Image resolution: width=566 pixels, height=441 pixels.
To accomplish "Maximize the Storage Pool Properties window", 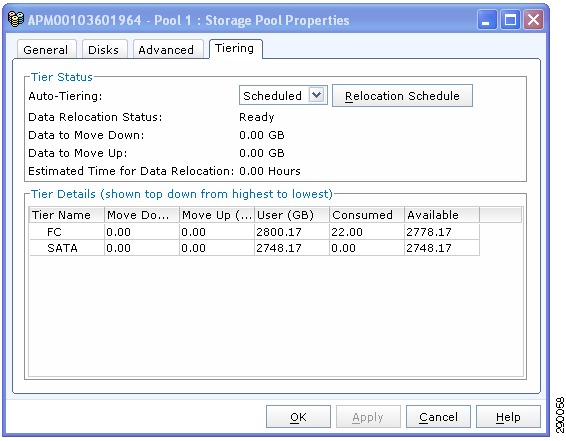I will [x=510, y=19].
